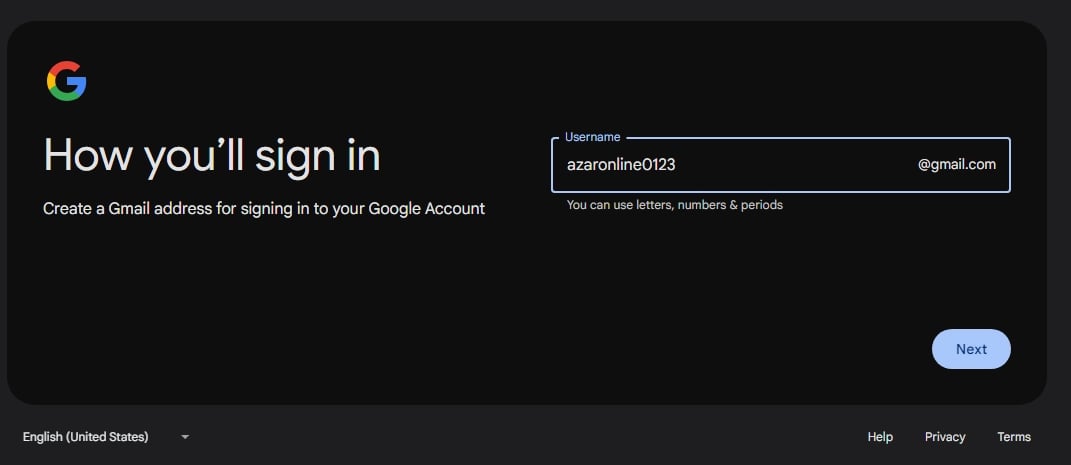Viewport: 1071px width, 465px height.
Task: Open the Help link
Action: click(880, 437)
